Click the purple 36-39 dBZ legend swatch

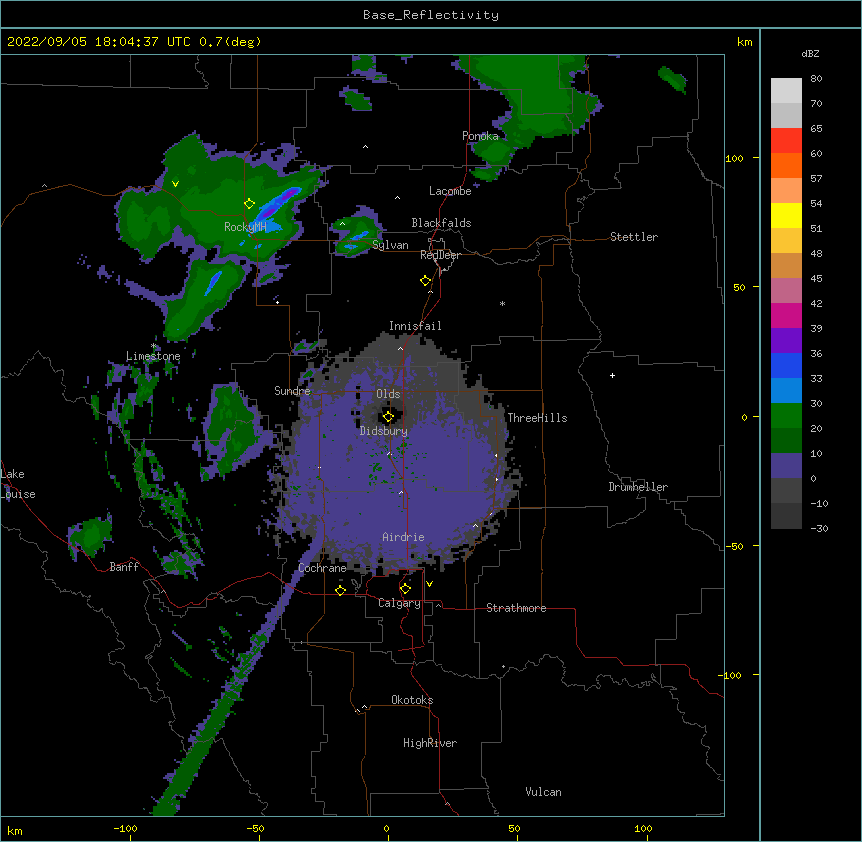click(786, 341)
